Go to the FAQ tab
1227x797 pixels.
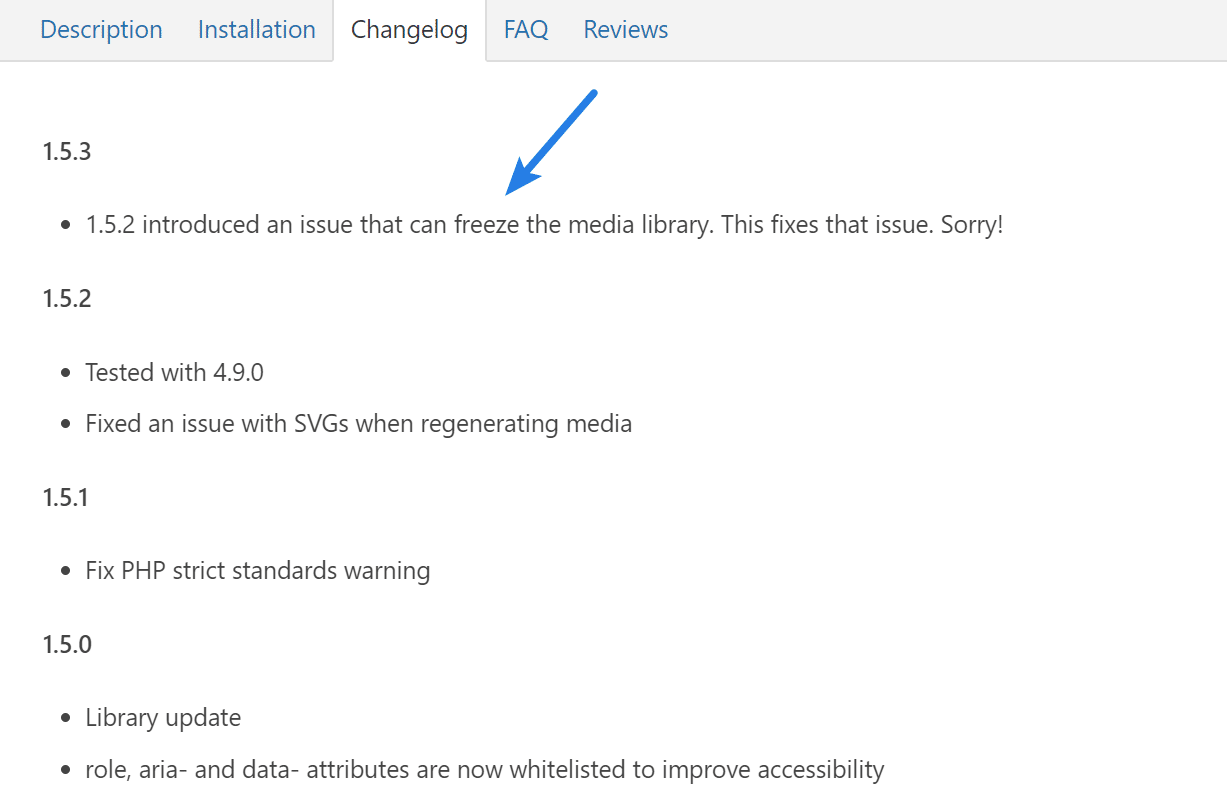pyautogui.click(x=525, y=30)
